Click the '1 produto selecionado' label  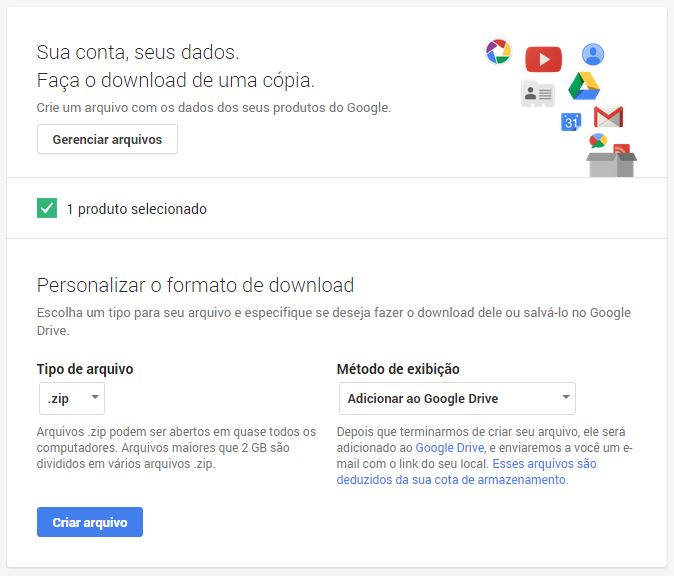pyautogui.click(x=136, y=209)
